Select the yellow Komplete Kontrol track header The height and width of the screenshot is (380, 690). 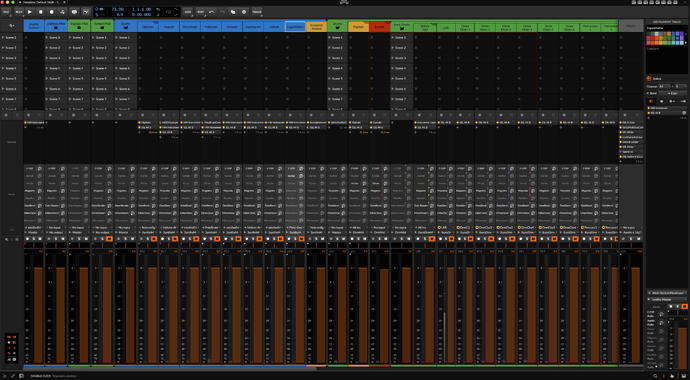point(316,26)
